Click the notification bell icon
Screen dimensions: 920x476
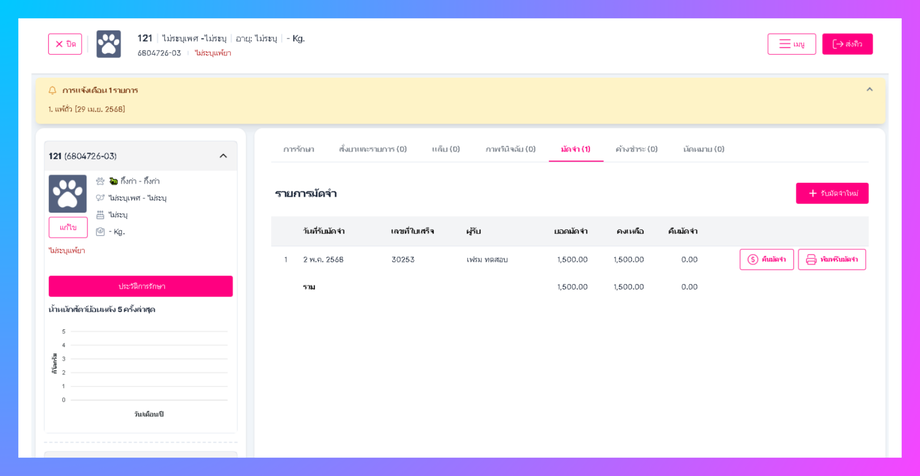pos(53,90)
